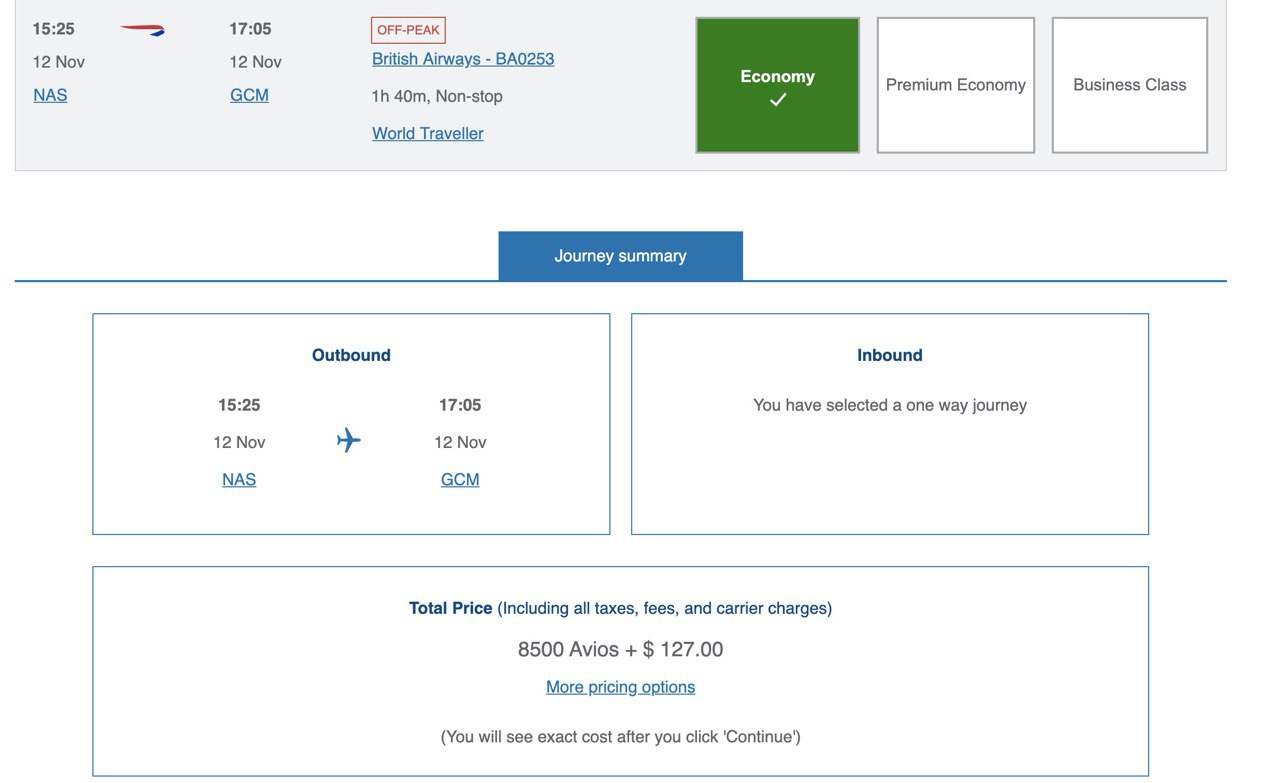The image size is (1280, 783).
Task: Click the exact cost after 'Continue' note
Action: pyautogui.click(x=620, y=737)
